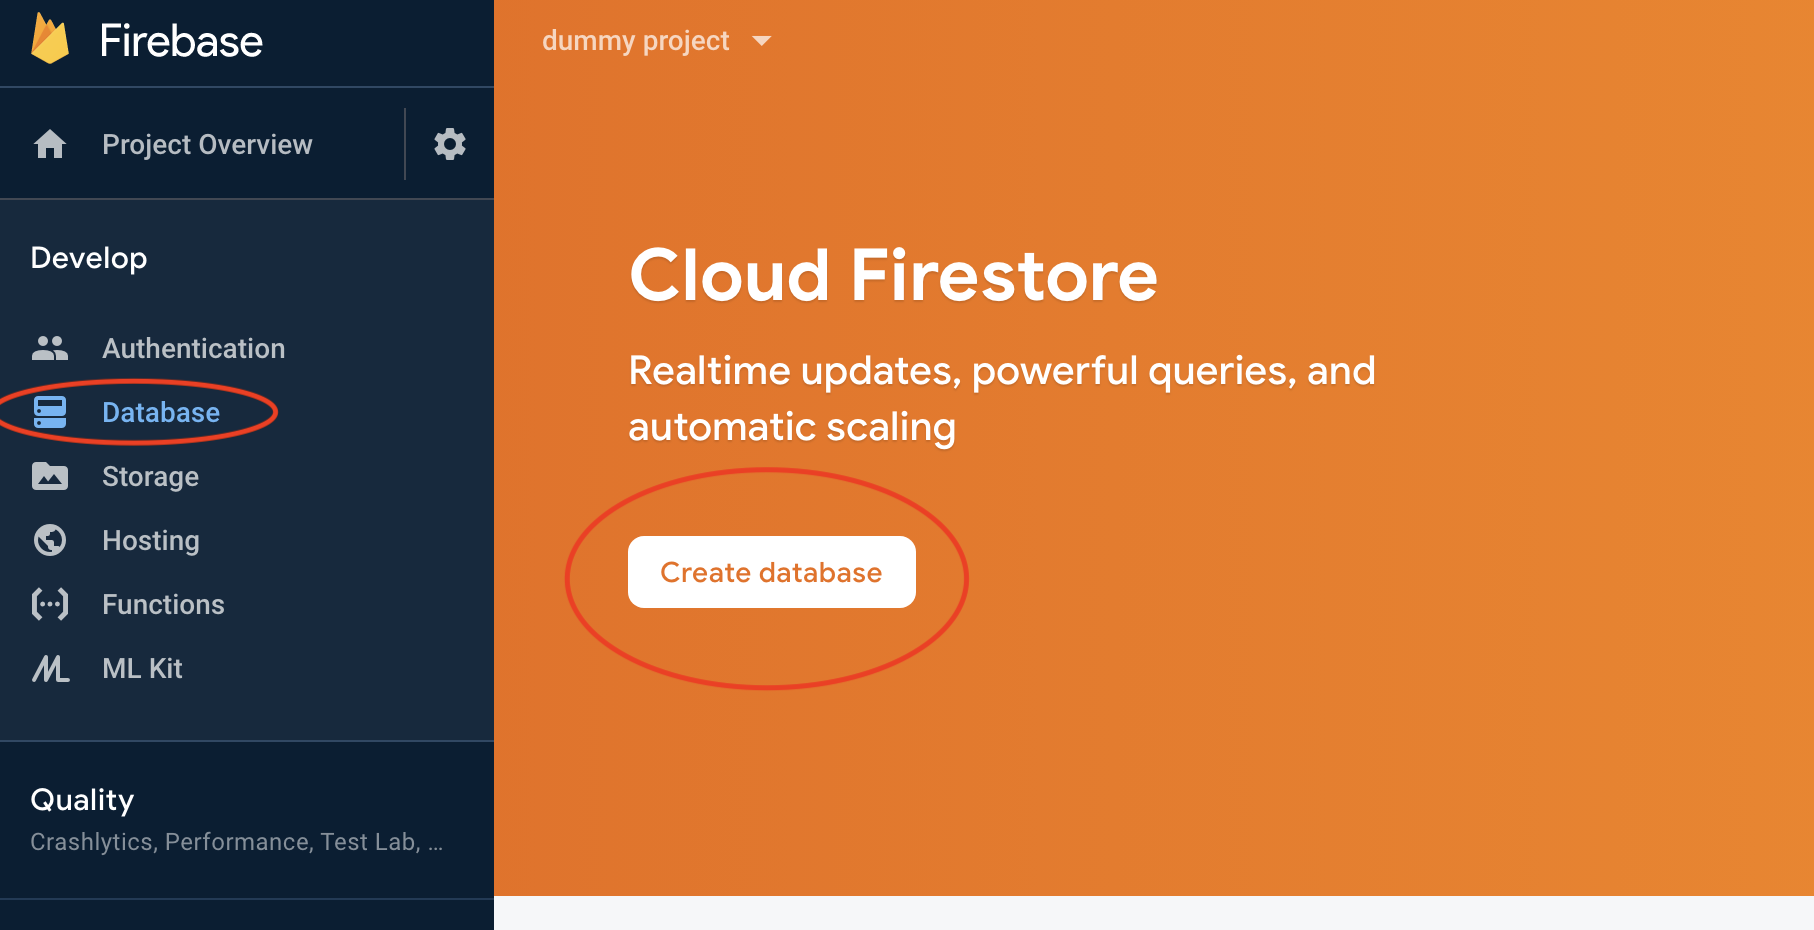Click the Storage folder image icon
Viewport: 1814px width, 930px height.
50,476
